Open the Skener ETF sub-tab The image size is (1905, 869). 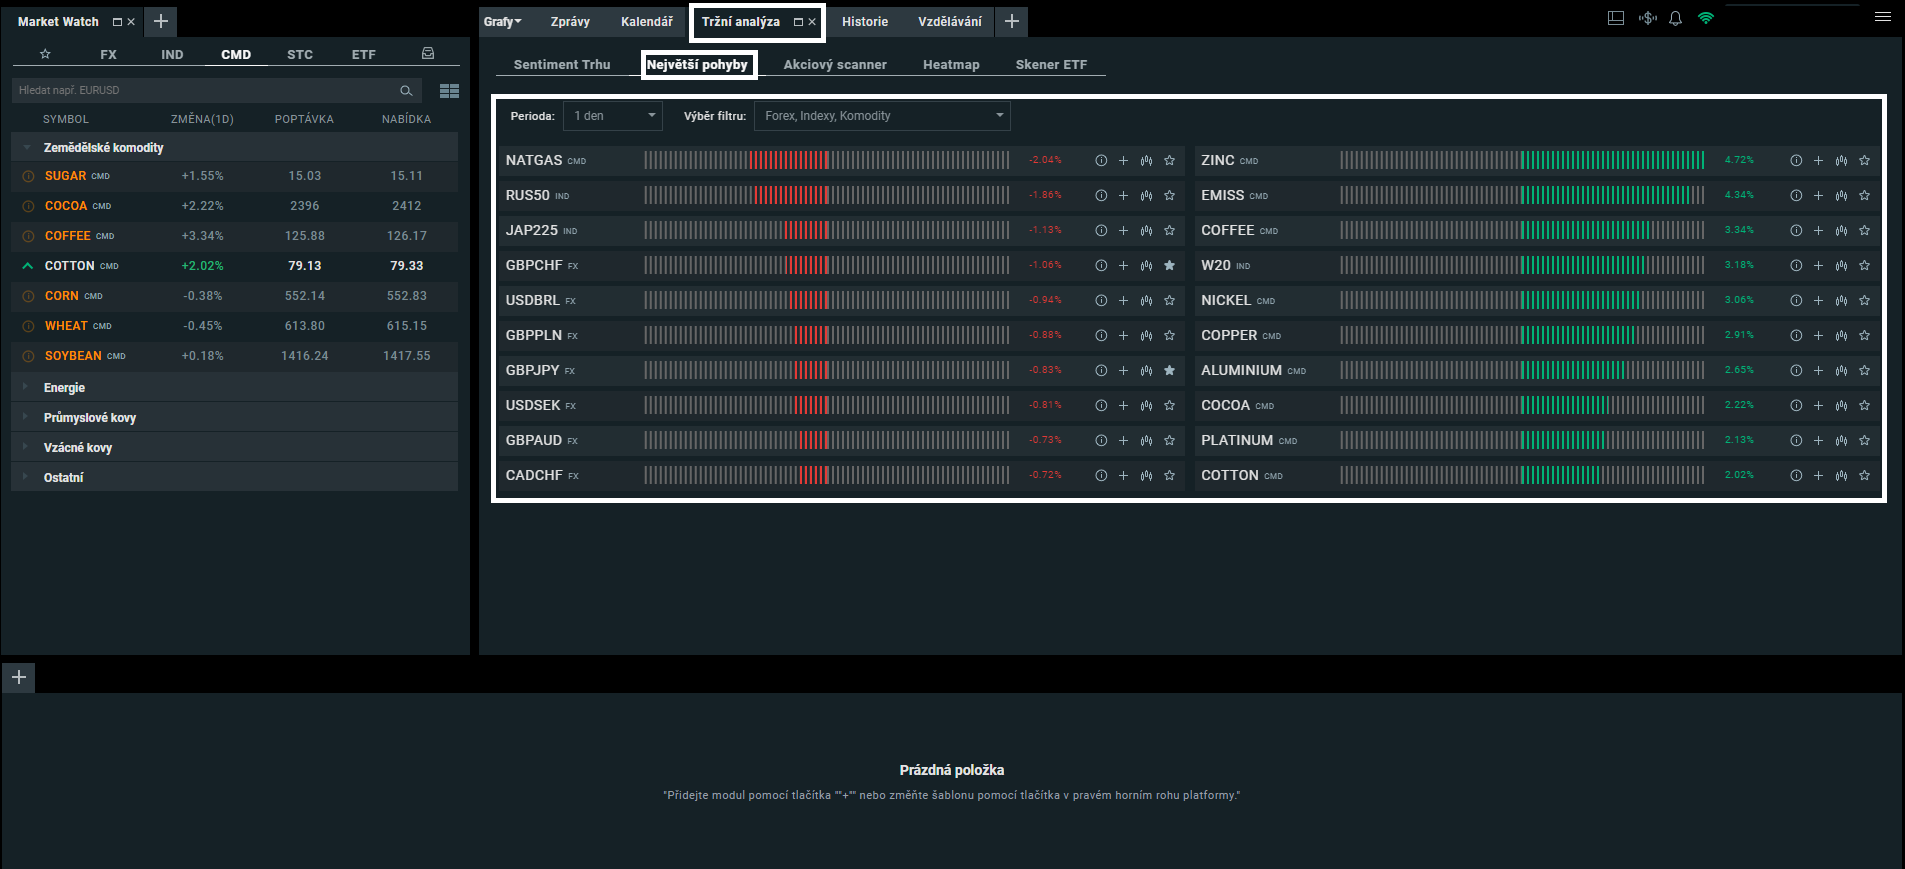tap(1051, 64)
